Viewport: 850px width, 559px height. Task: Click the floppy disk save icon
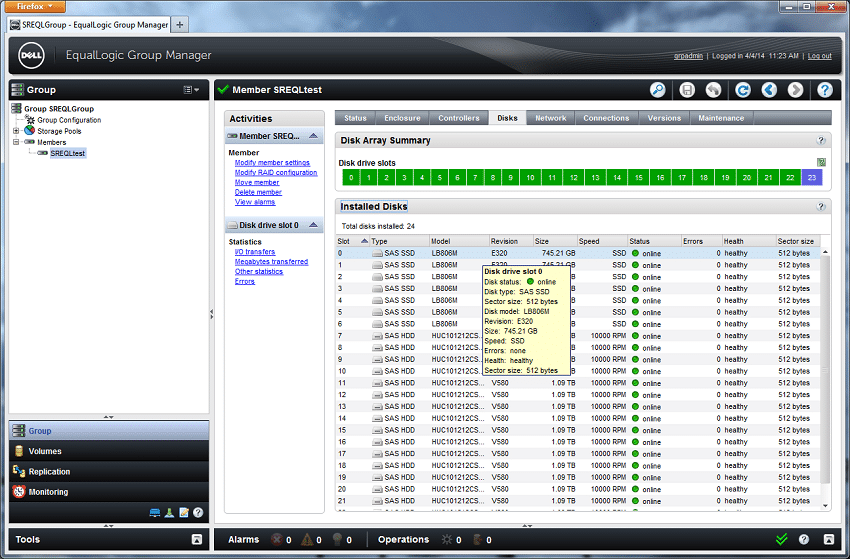pos(687,90)
